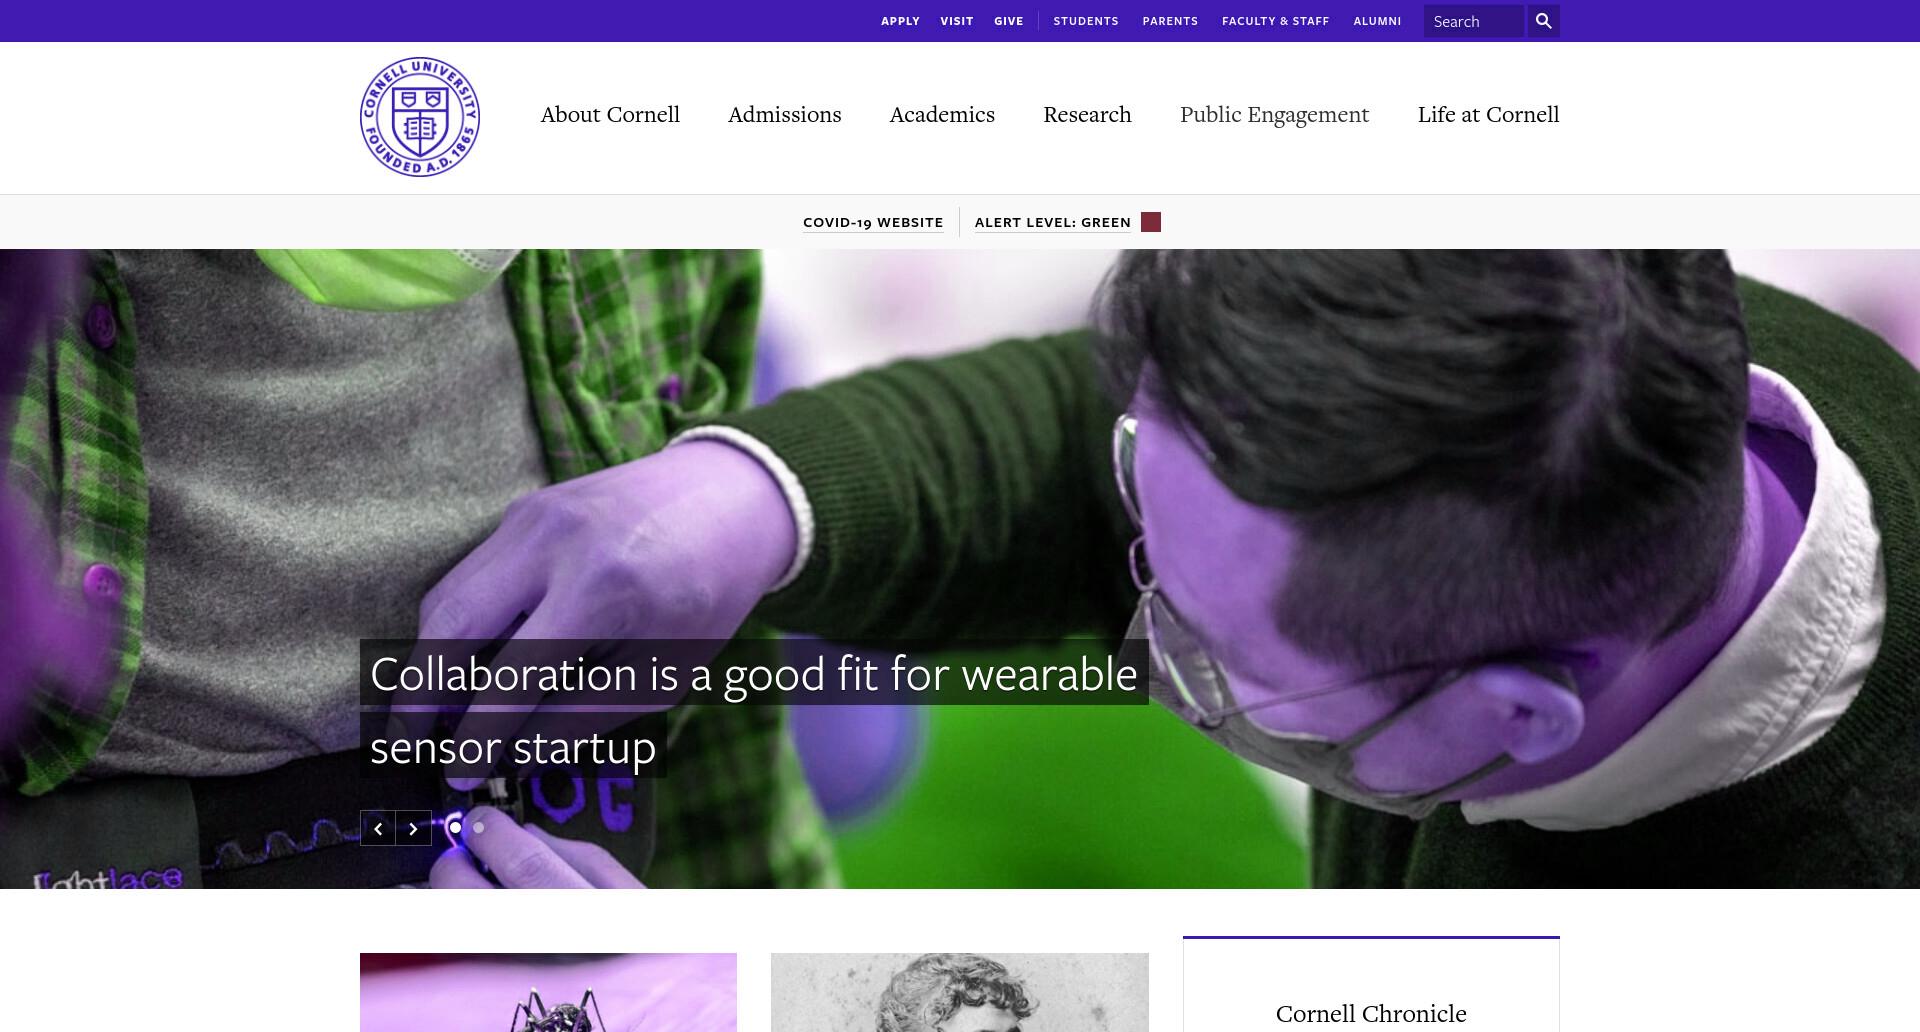This screenshot has width=1920, height=1032.
Task: Click the alert level color square
Action: click(1151, 222)
